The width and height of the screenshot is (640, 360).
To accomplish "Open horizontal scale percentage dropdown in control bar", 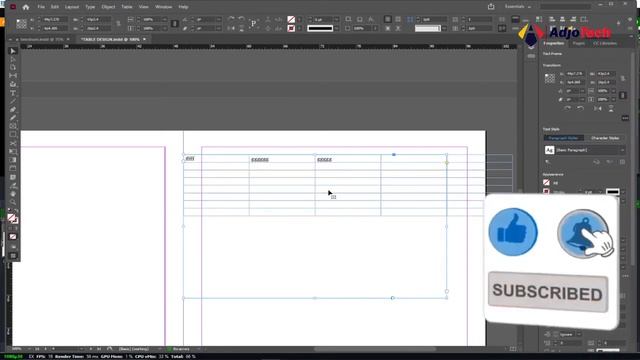I will tap(164, 19).
